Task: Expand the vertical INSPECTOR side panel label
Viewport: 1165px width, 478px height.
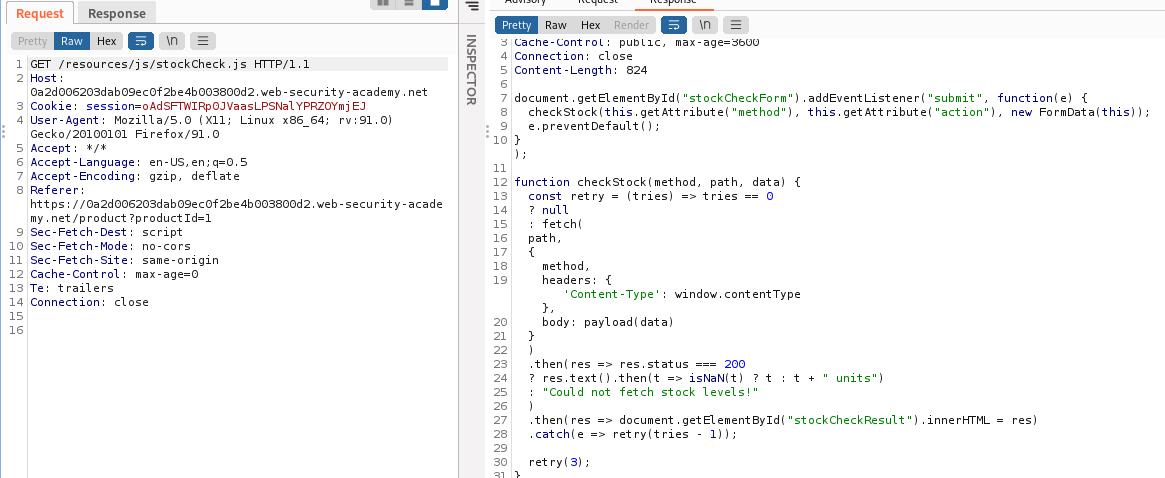Action: pyautogui.click(x=472, y=70)
